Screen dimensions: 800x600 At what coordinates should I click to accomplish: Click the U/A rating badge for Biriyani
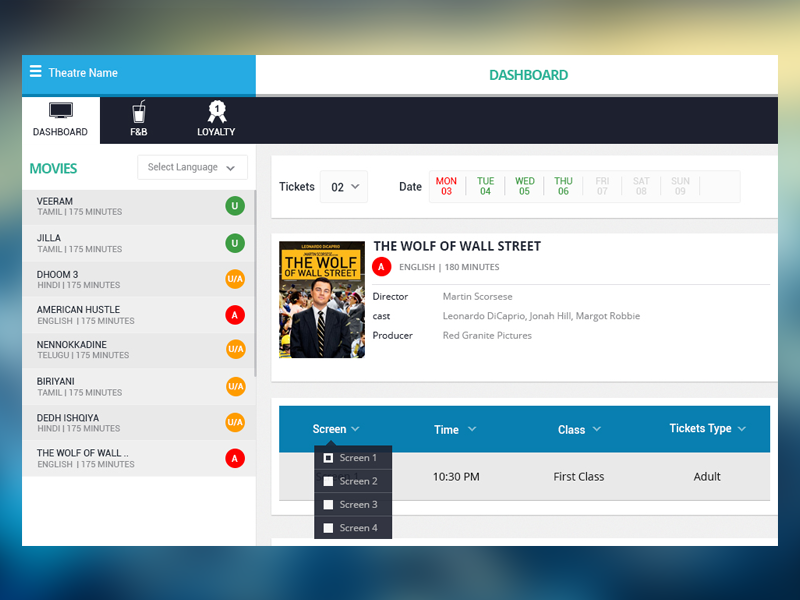click(x=236, y=386)
